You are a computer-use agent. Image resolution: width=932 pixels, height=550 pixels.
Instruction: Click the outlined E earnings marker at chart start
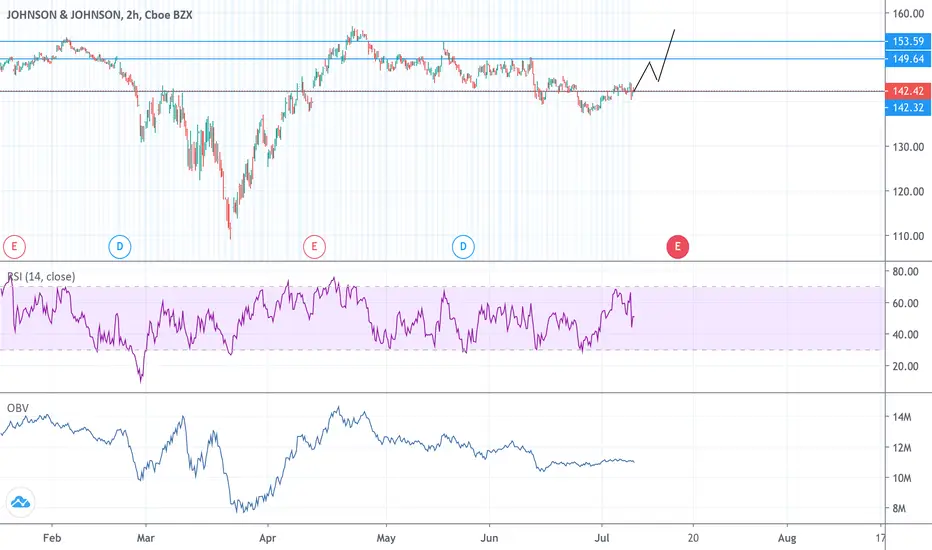[x=14, y=247]
